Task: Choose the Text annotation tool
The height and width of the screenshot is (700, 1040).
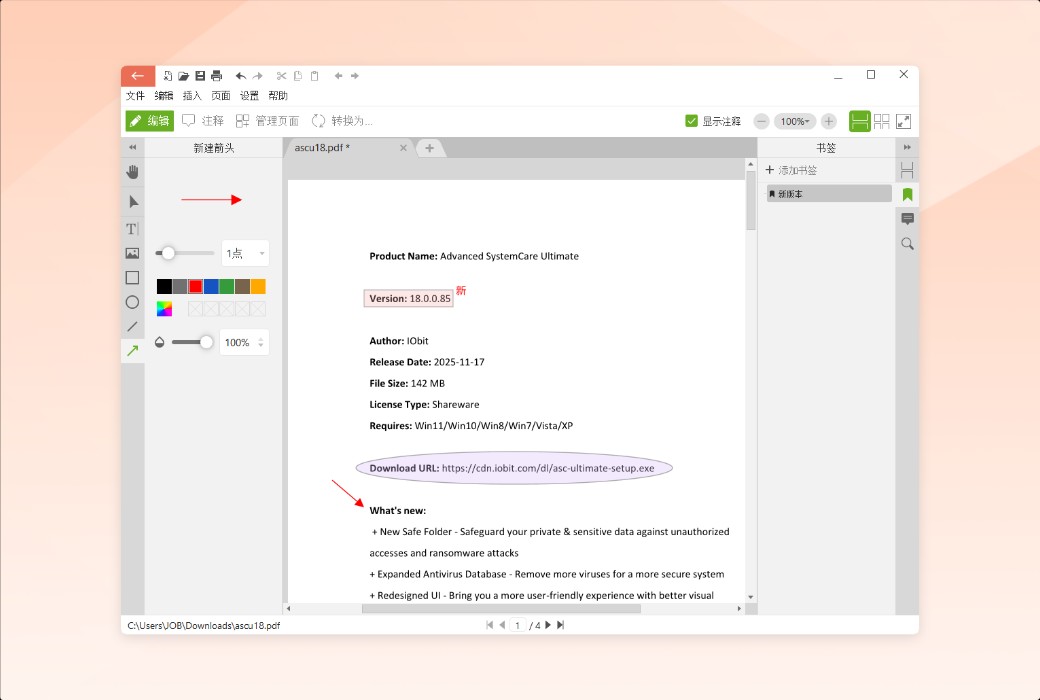Action: [131, 228]
